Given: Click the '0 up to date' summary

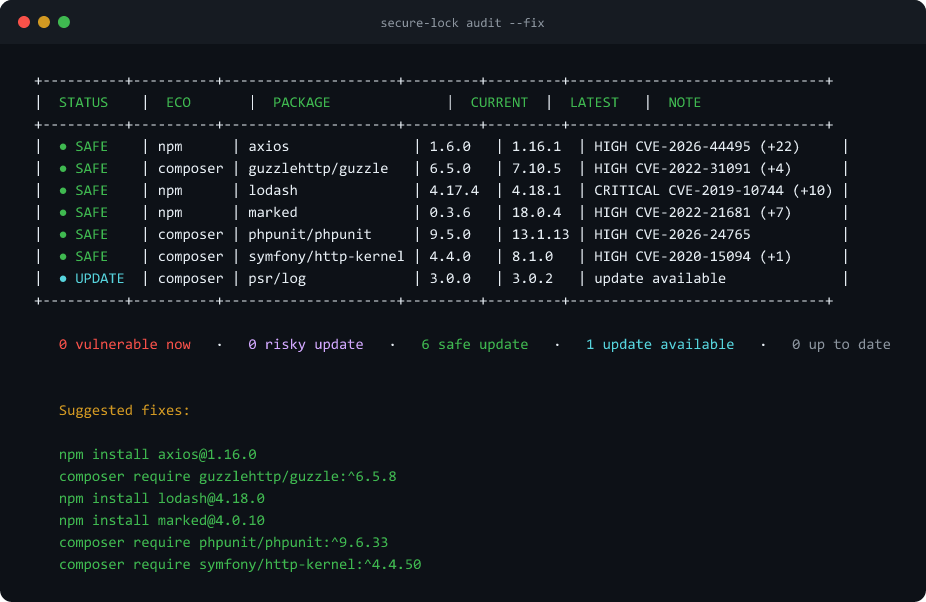Looking at the screenshot, I should [841, 344].
